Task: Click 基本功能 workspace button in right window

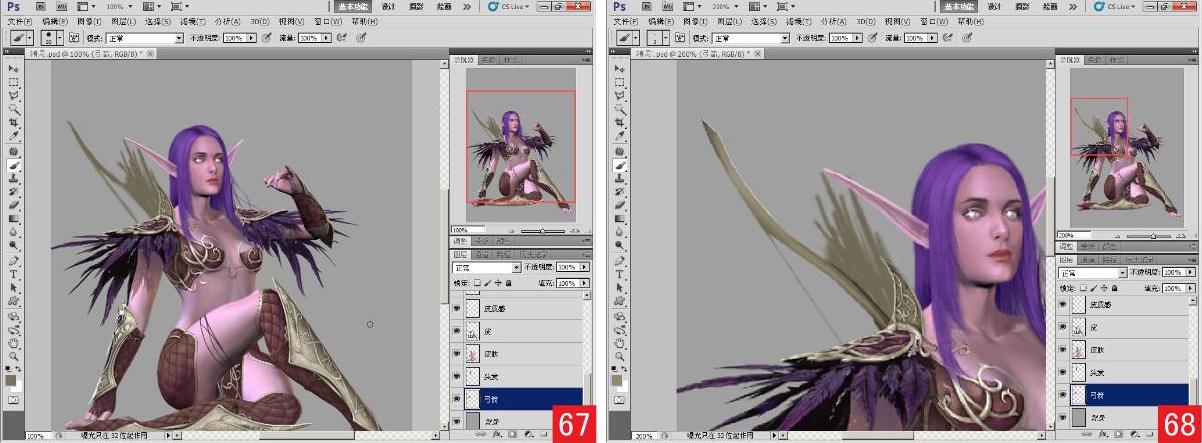Action: 960,6
